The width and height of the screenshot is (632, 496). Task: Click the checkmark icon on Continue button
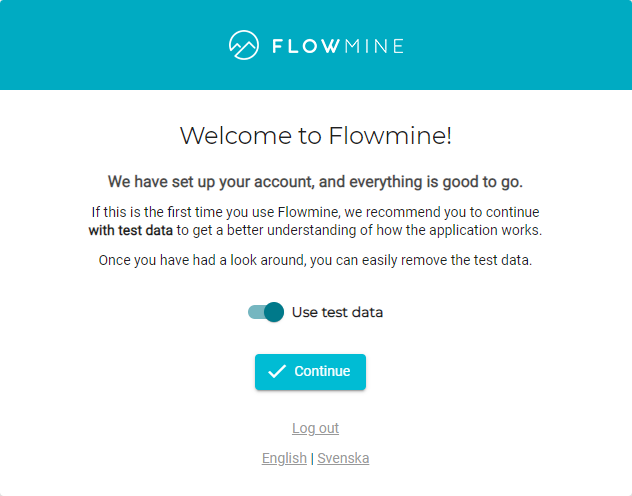coord(277,371)
